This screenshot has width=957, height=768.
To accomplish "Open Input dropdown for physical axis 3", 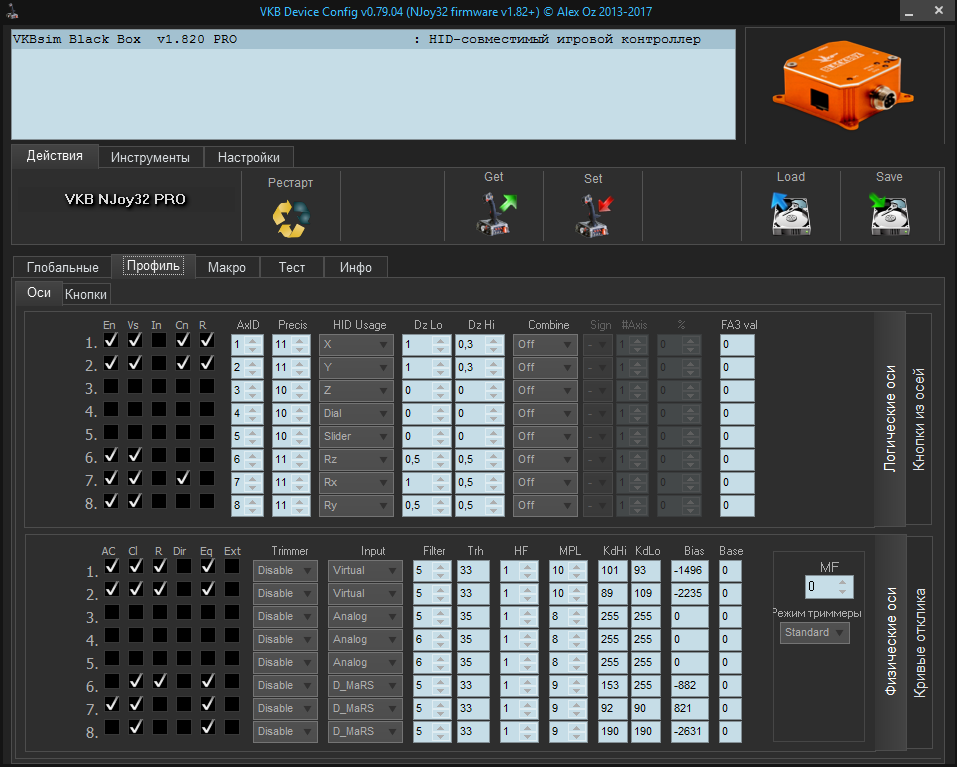I will click(365, 617).
